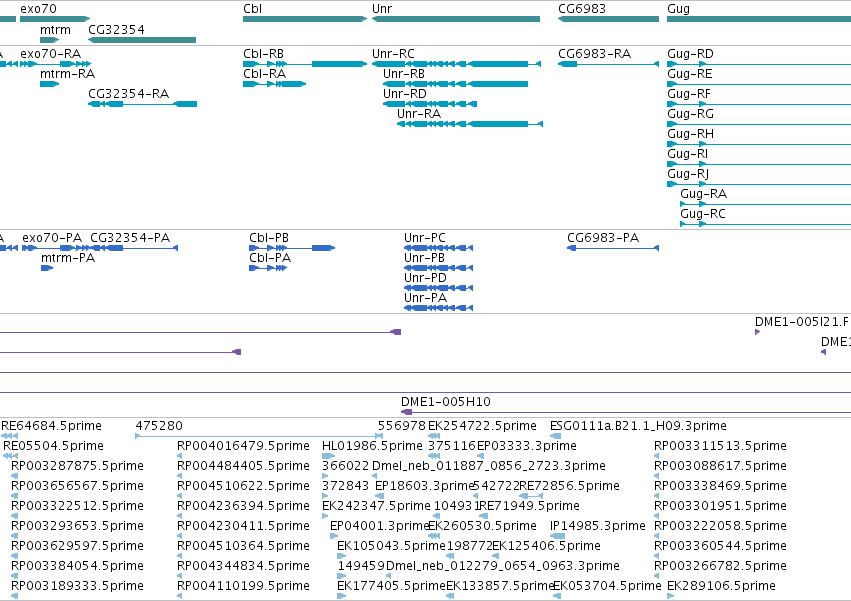Image resolution: width=851 pixels, height=601 pixels.
Task: Select the Unr-RD transcript label
Action: 405,94
